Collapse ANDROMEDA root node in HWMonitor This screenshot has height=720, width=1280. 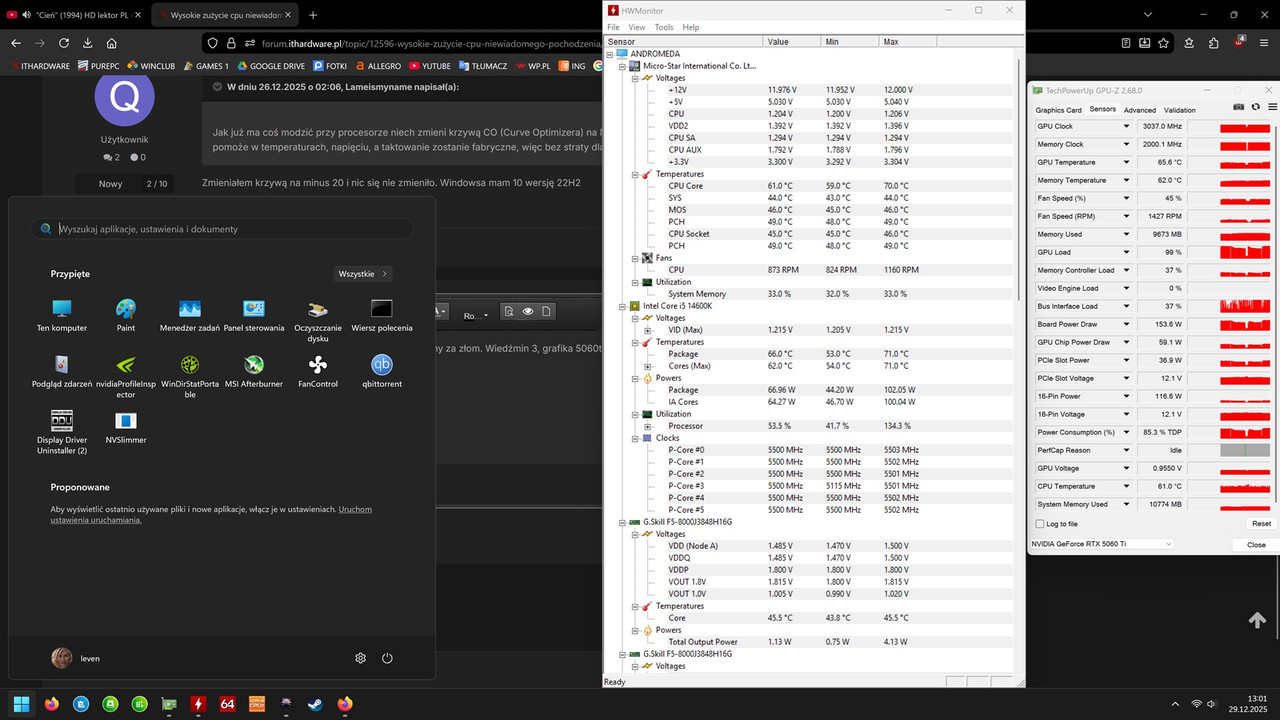[x=611, y=54]
